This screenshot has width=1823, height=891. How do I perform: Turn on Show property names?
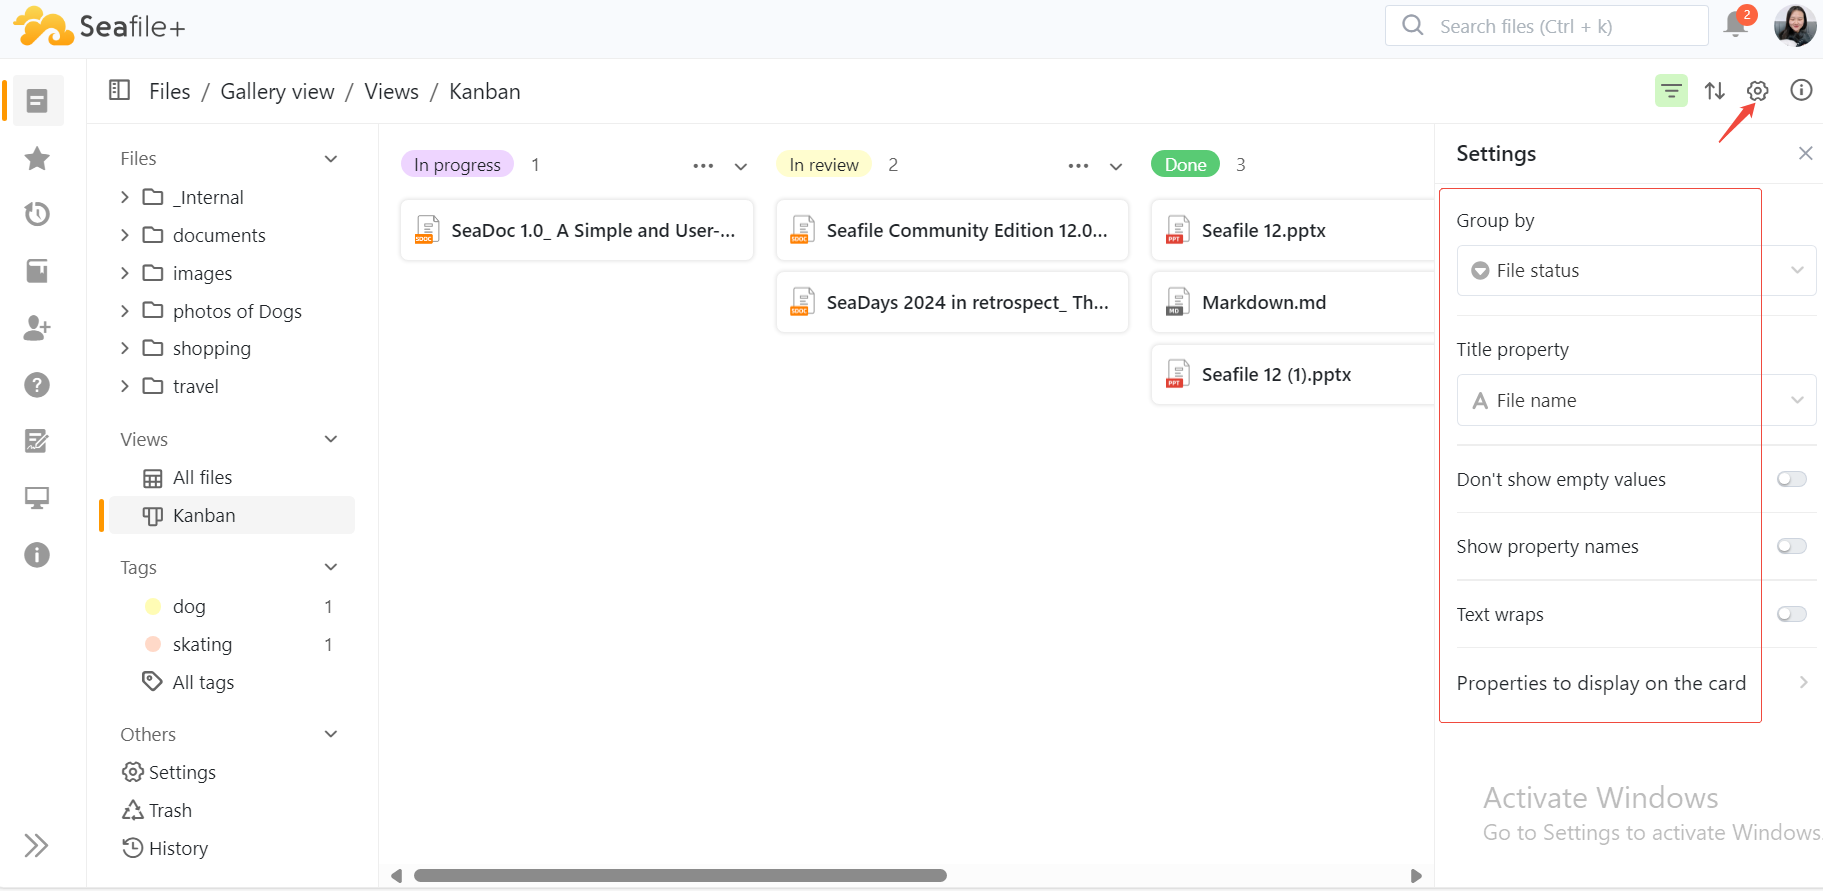click(1791, 546)
